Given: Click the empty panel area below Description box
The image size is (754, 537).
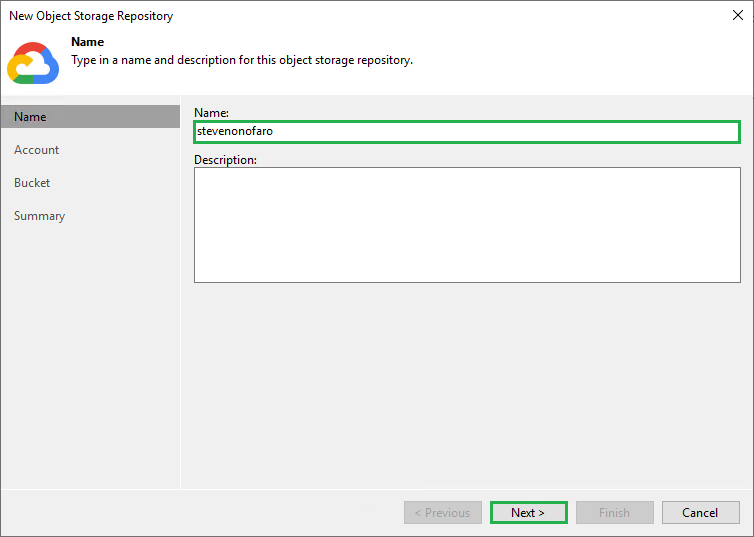Looking at the screenshot, I should click(x=466, y=380).
